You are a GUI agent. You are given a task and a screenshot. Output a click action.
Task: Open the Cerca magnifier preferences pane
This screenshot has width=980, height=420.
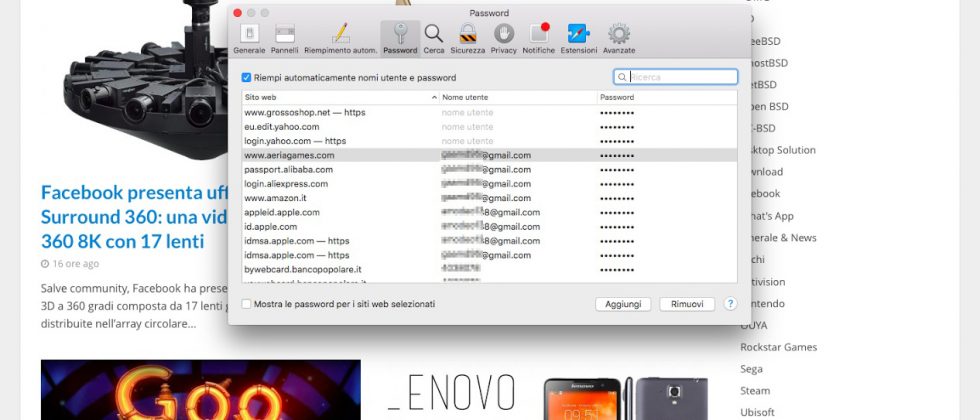pos(434,38)
